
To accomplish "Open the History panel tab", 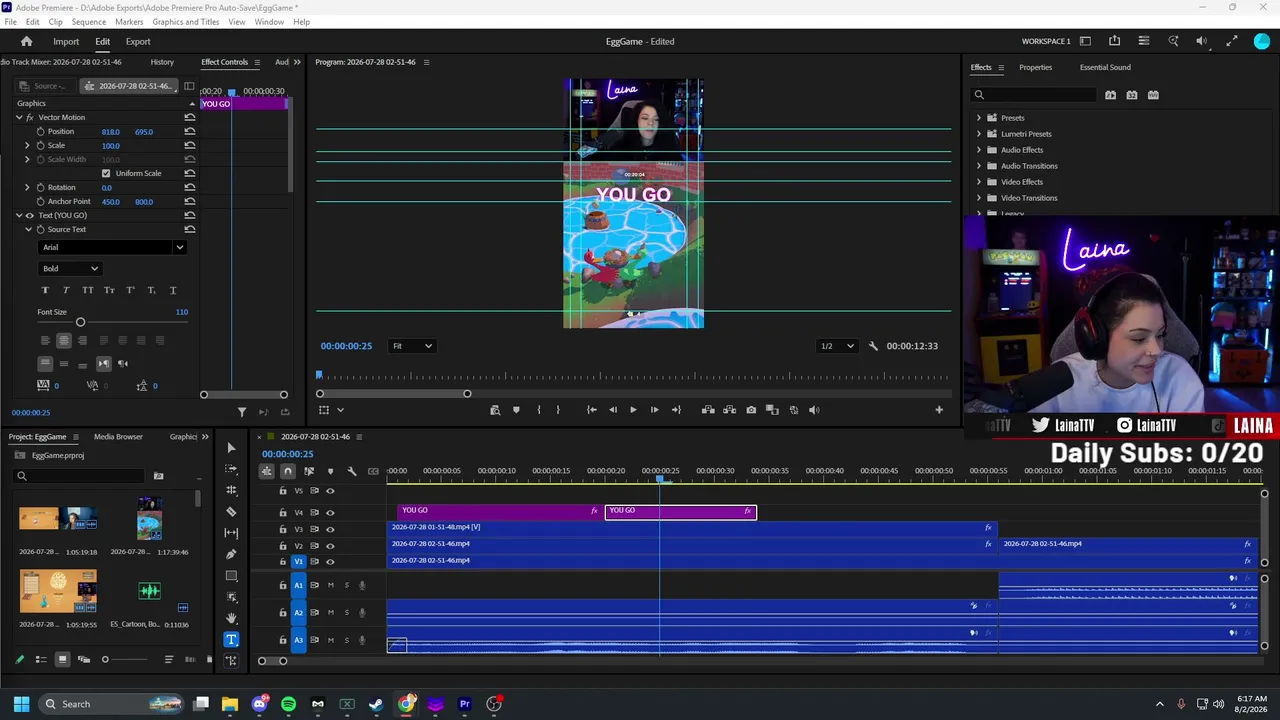I will pos(162,62).
